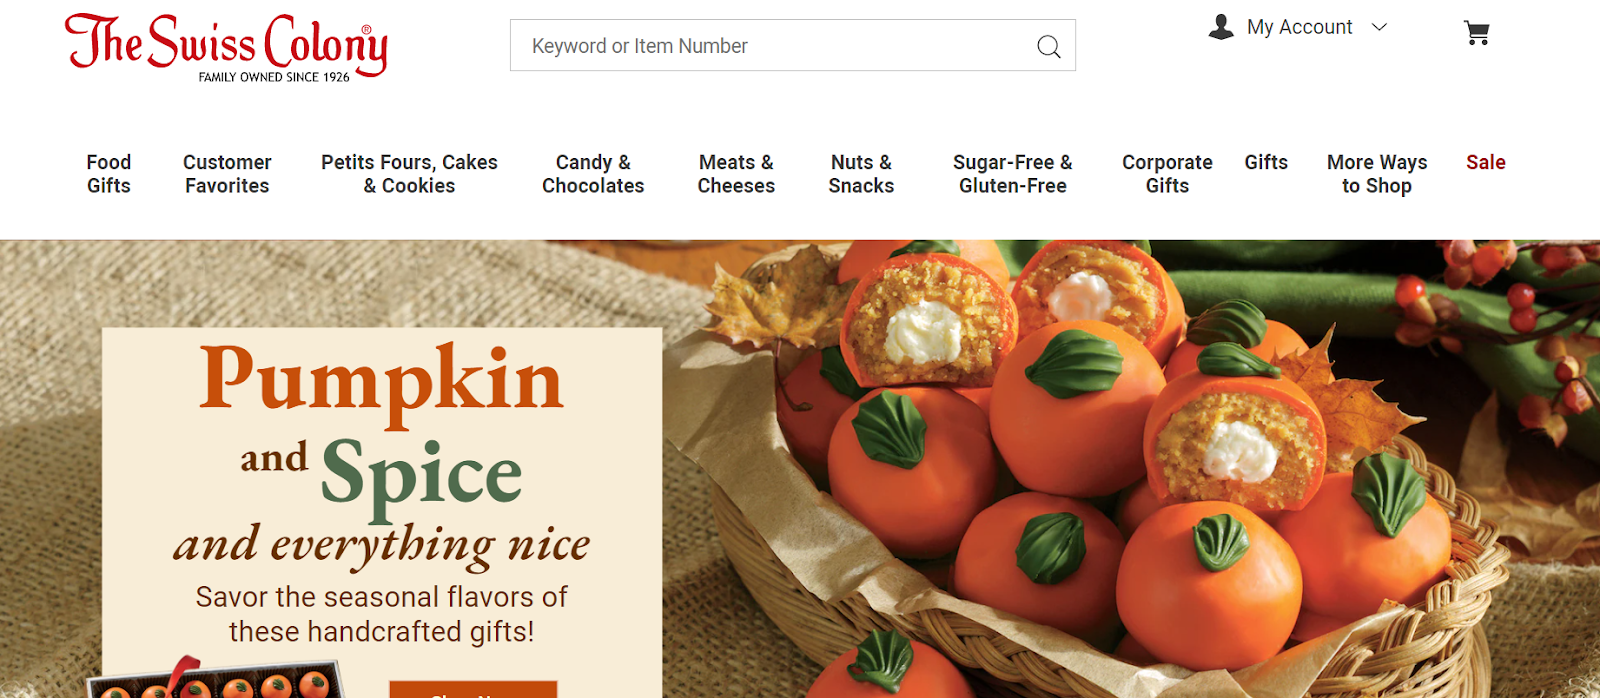Screen dimensions: 1600x698
Task: Open Sugar-Free & Gluten-Free menu
Action: [x=1013, y=174]
